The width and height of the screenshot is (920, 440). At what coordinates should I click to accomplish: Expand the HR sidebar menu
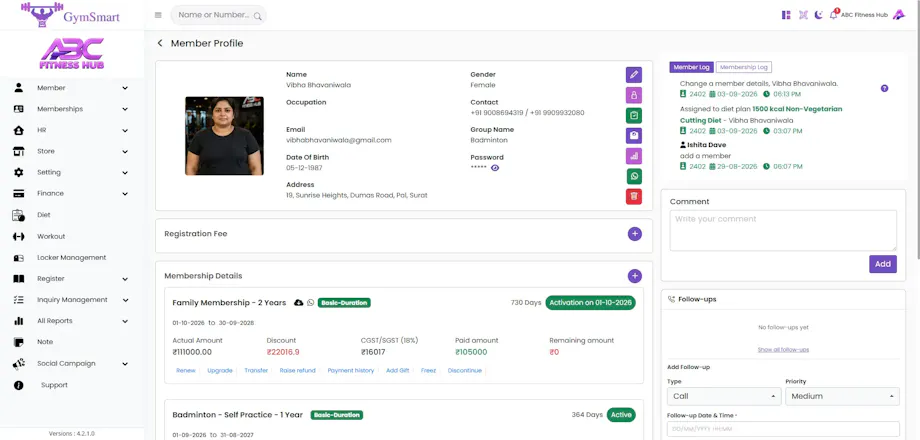[72, 130]
